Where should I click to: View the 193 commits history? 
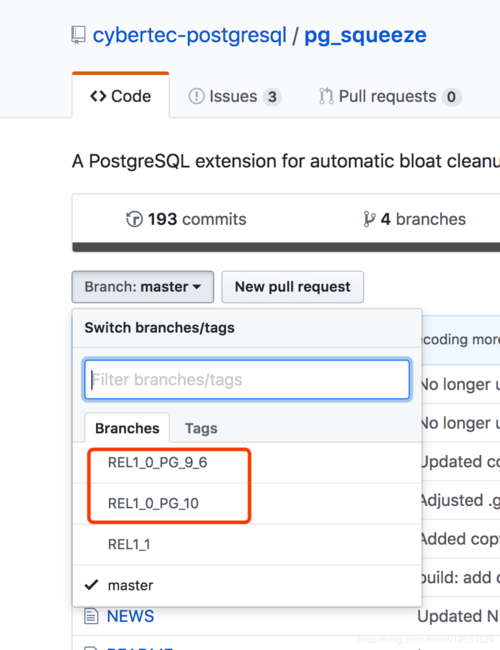186,219
